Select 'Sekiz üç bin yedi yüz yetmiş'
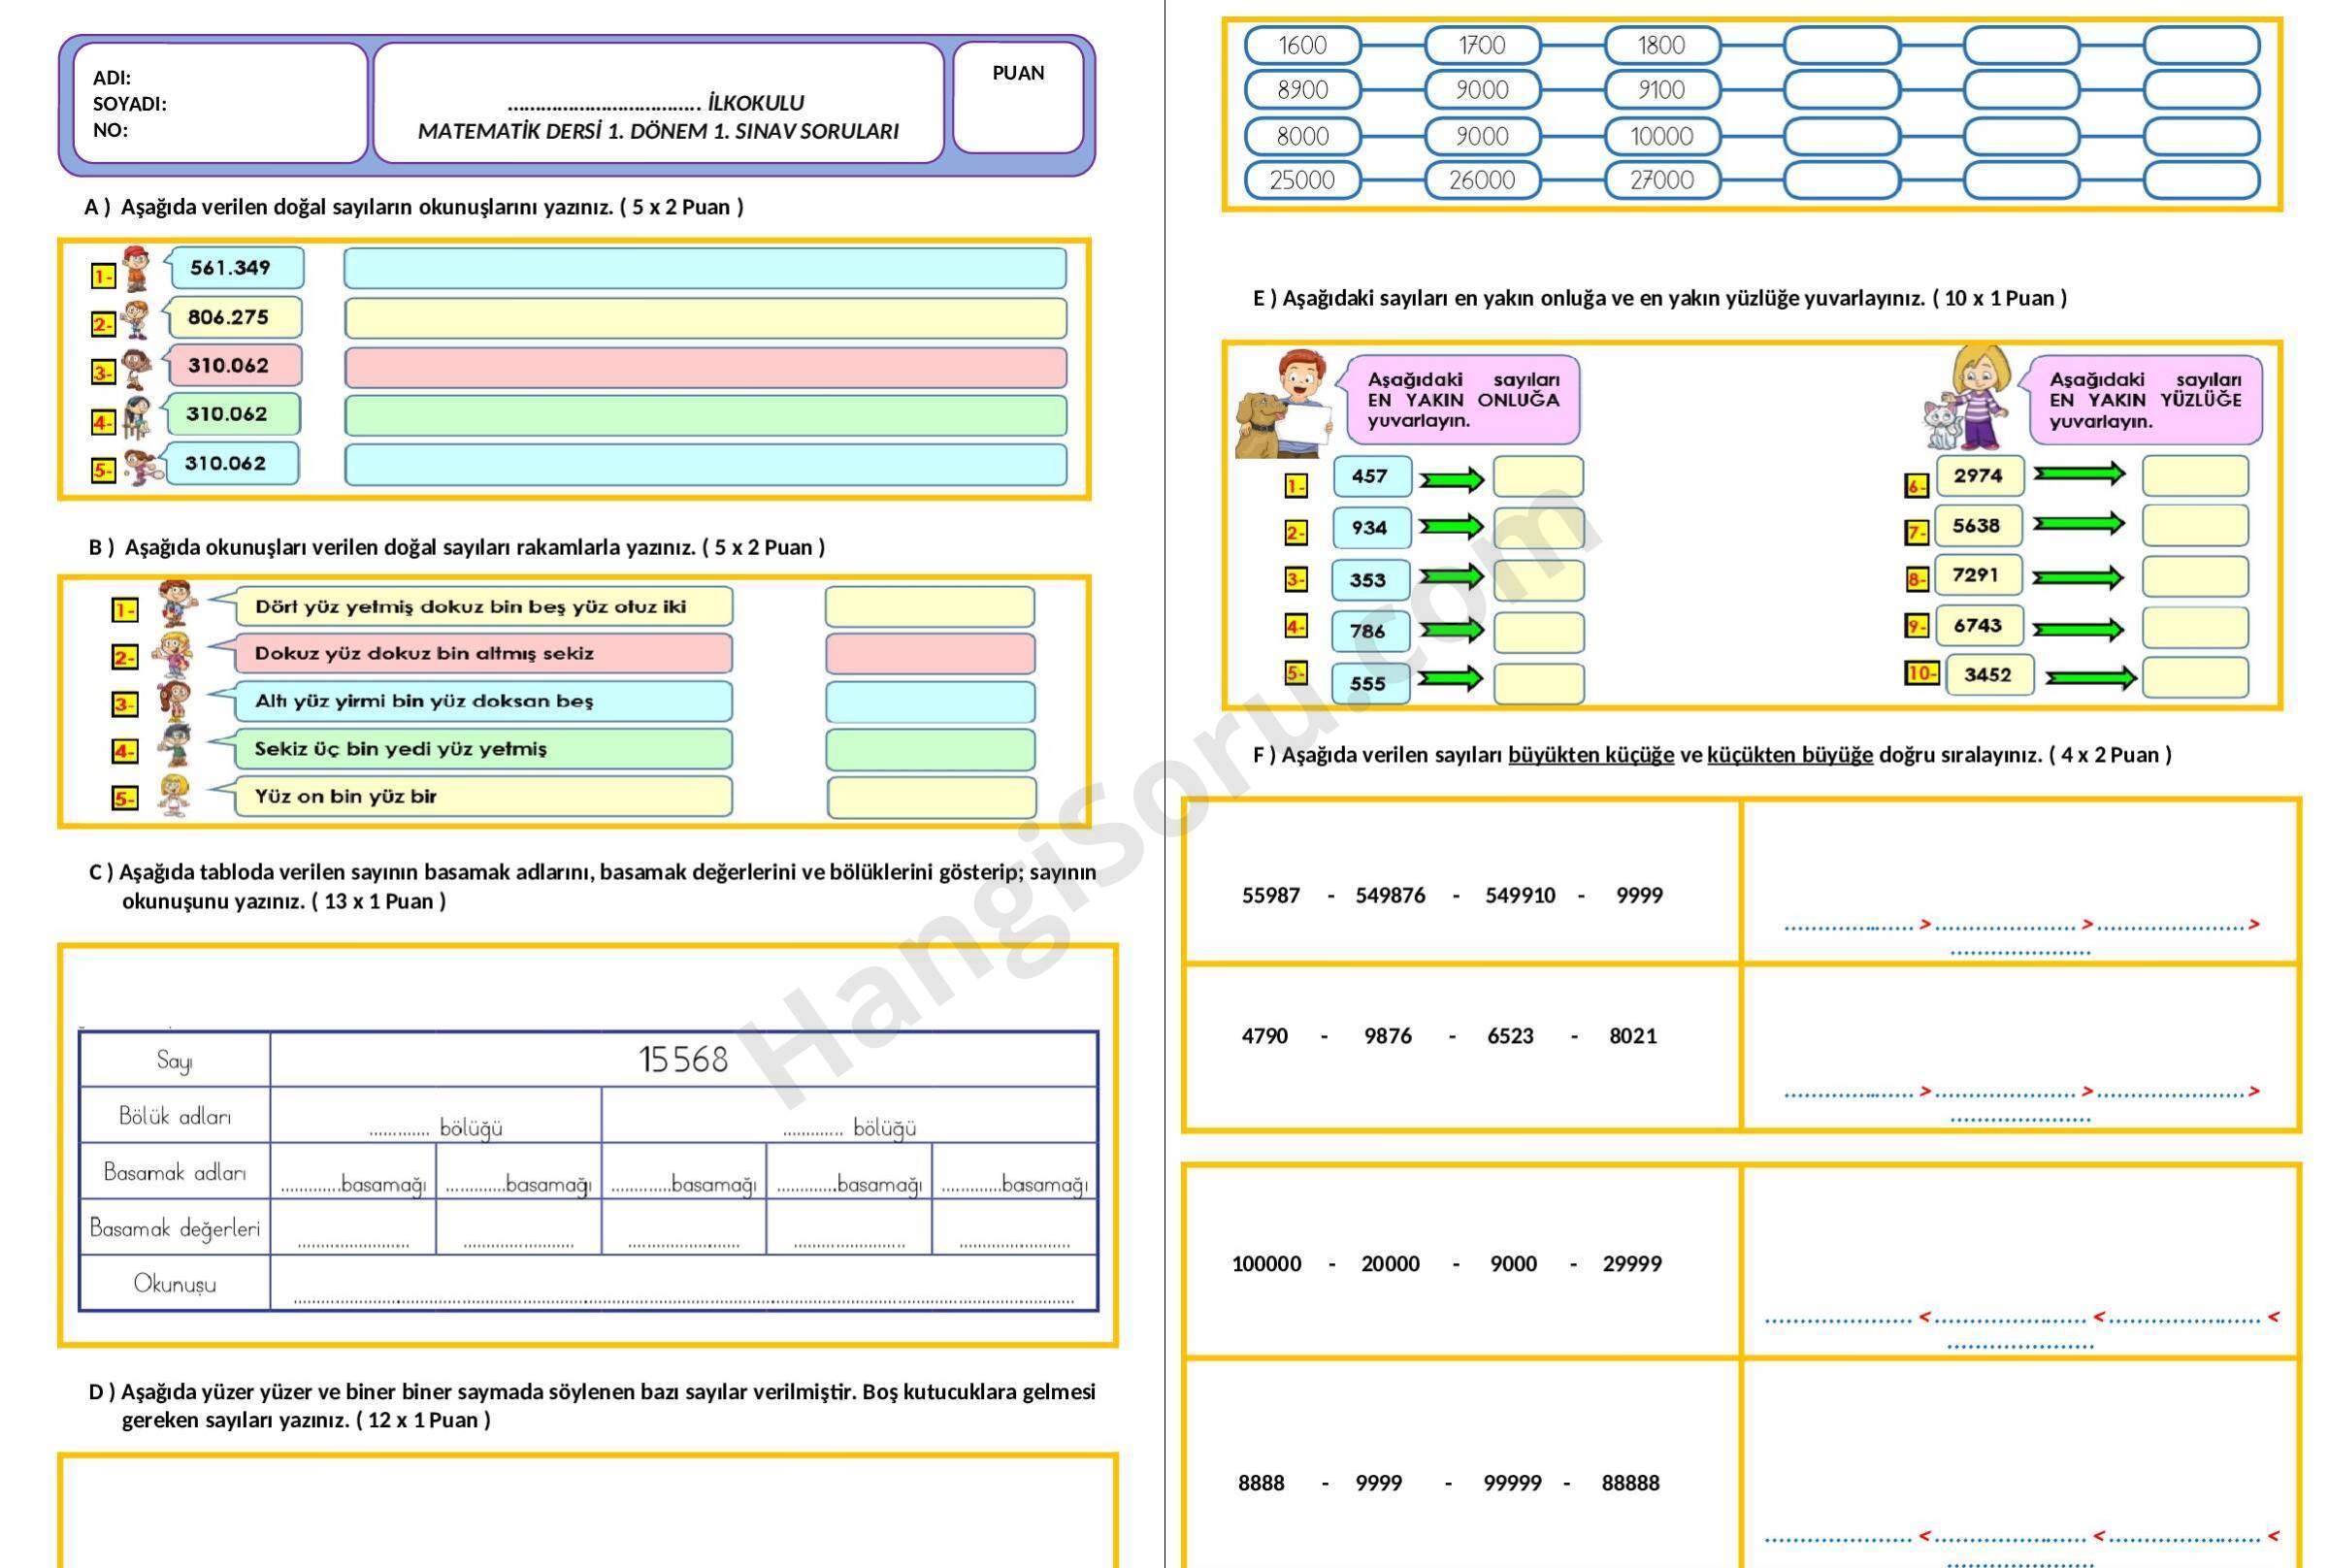 (401, 749)
